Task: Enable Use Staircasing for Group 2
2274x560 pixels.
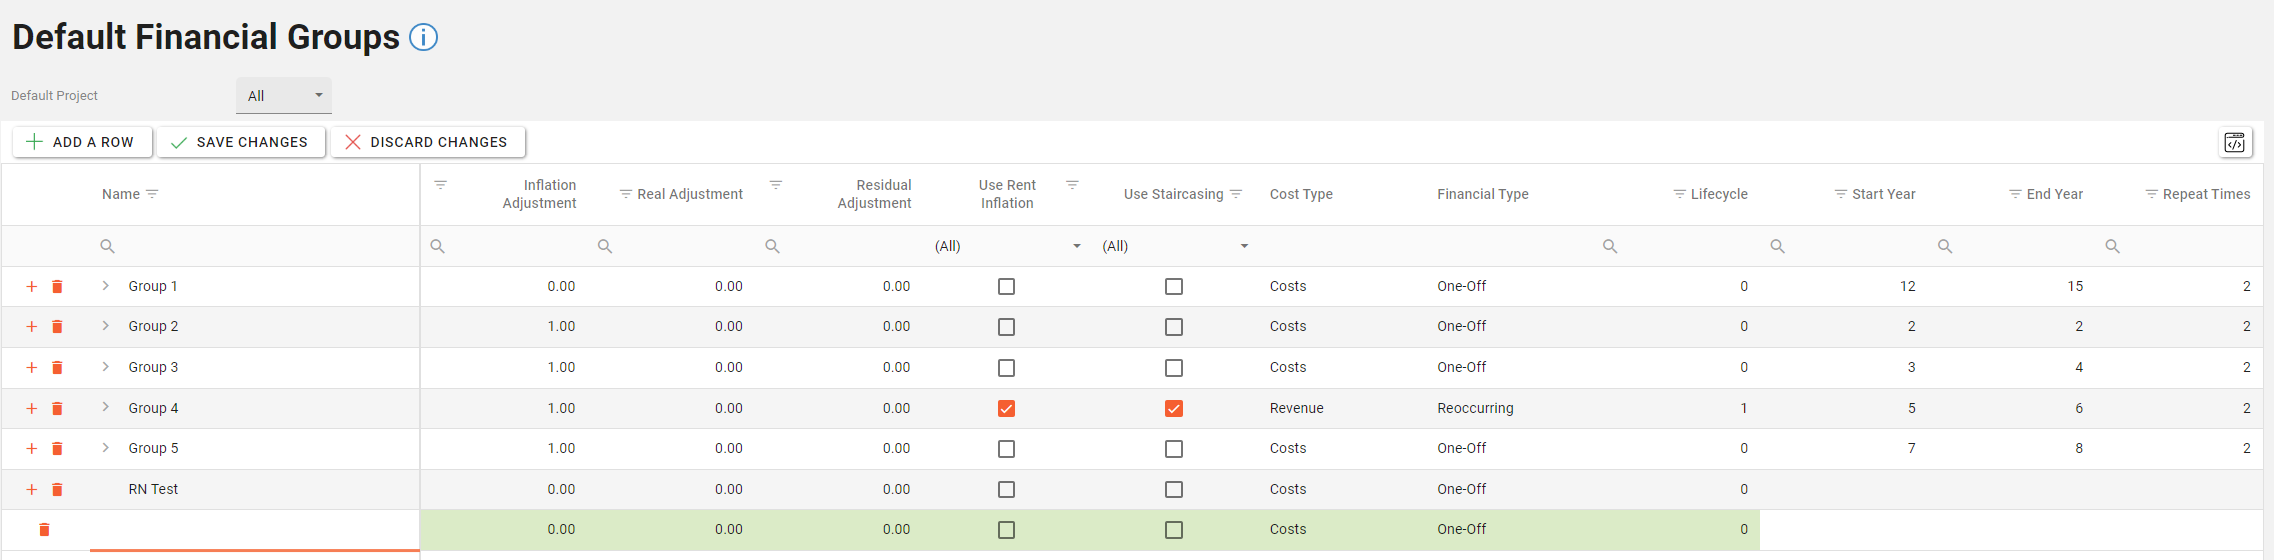Action: pos(1174,327)
